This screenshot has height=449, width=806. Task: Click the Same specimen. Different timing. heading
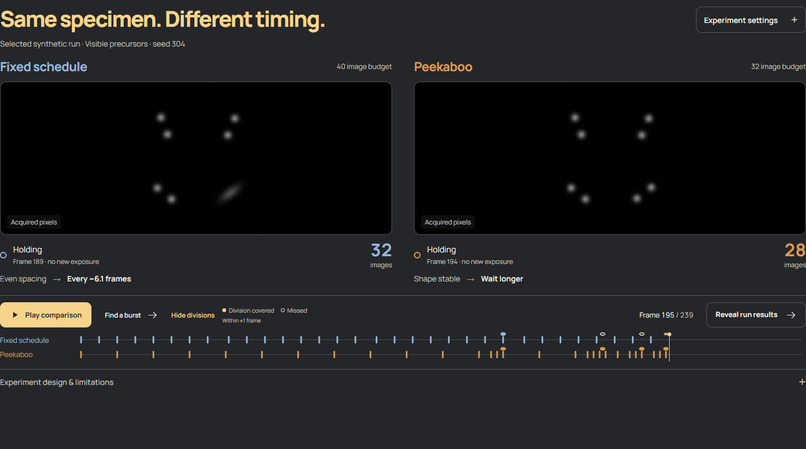(162, 20)
